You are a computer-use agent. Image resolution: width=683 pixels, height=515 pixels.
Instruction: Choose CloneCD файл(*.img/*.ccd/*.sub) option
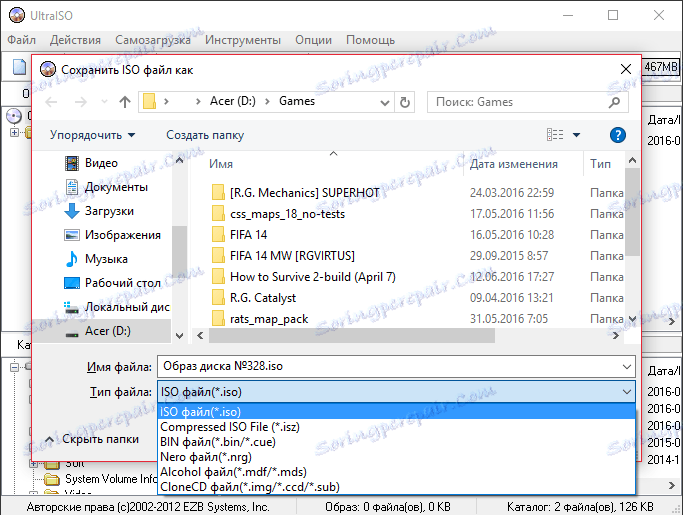click(x=396, y=487)
